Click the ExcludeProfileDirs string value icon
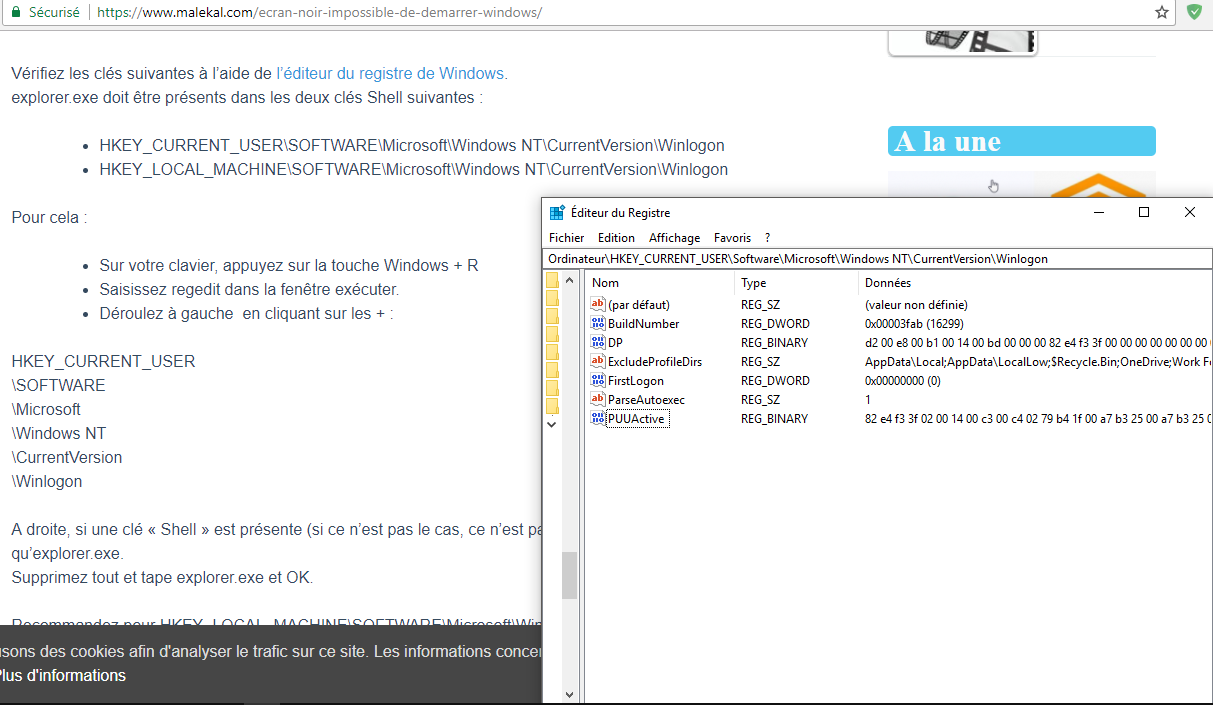 598,361
